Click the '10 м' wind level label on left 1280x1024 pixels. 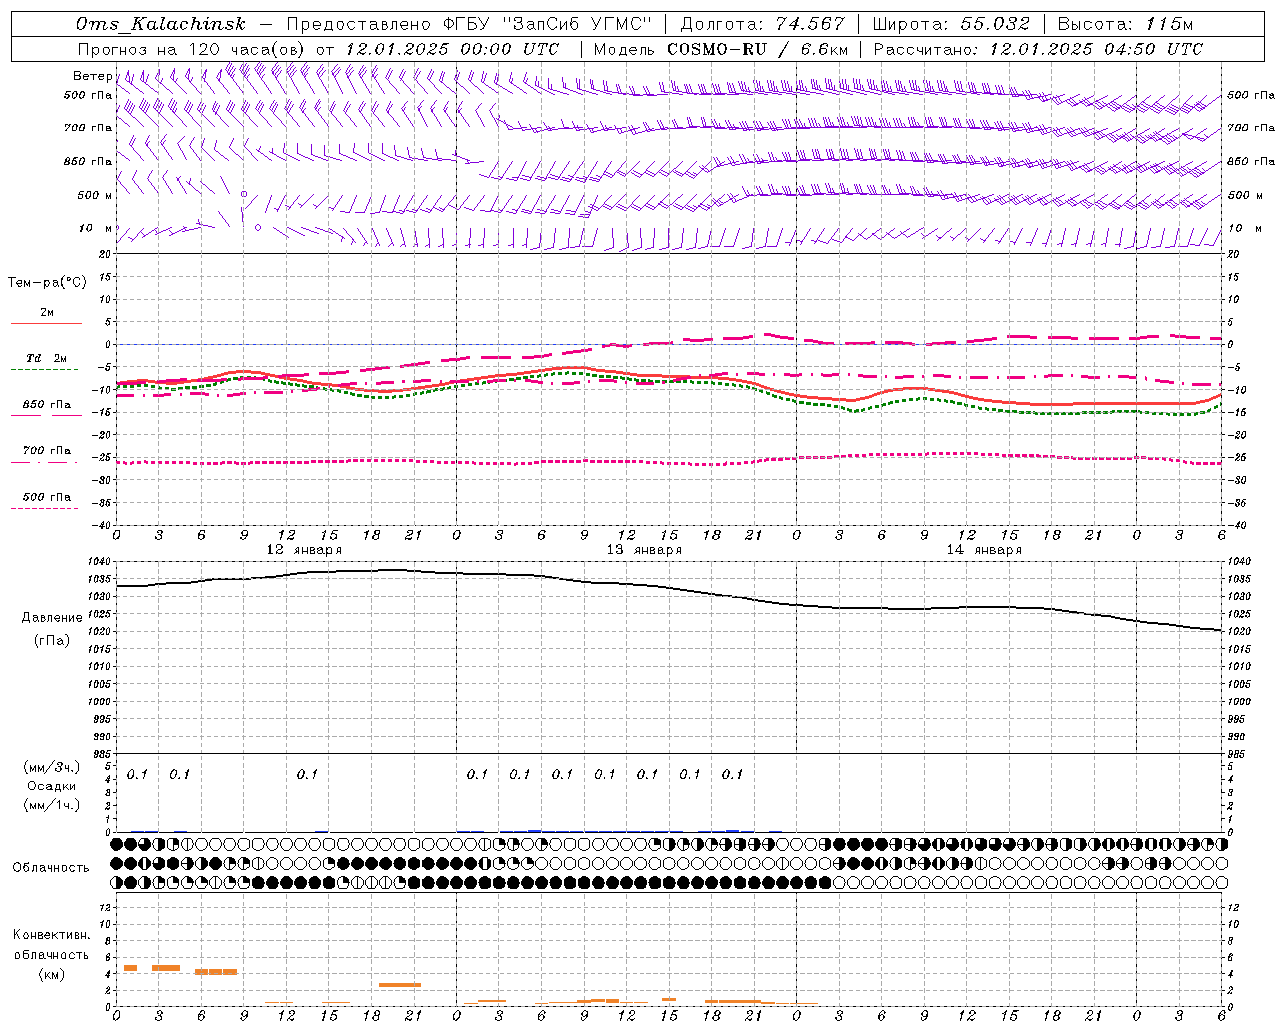[x=95, y=228]
